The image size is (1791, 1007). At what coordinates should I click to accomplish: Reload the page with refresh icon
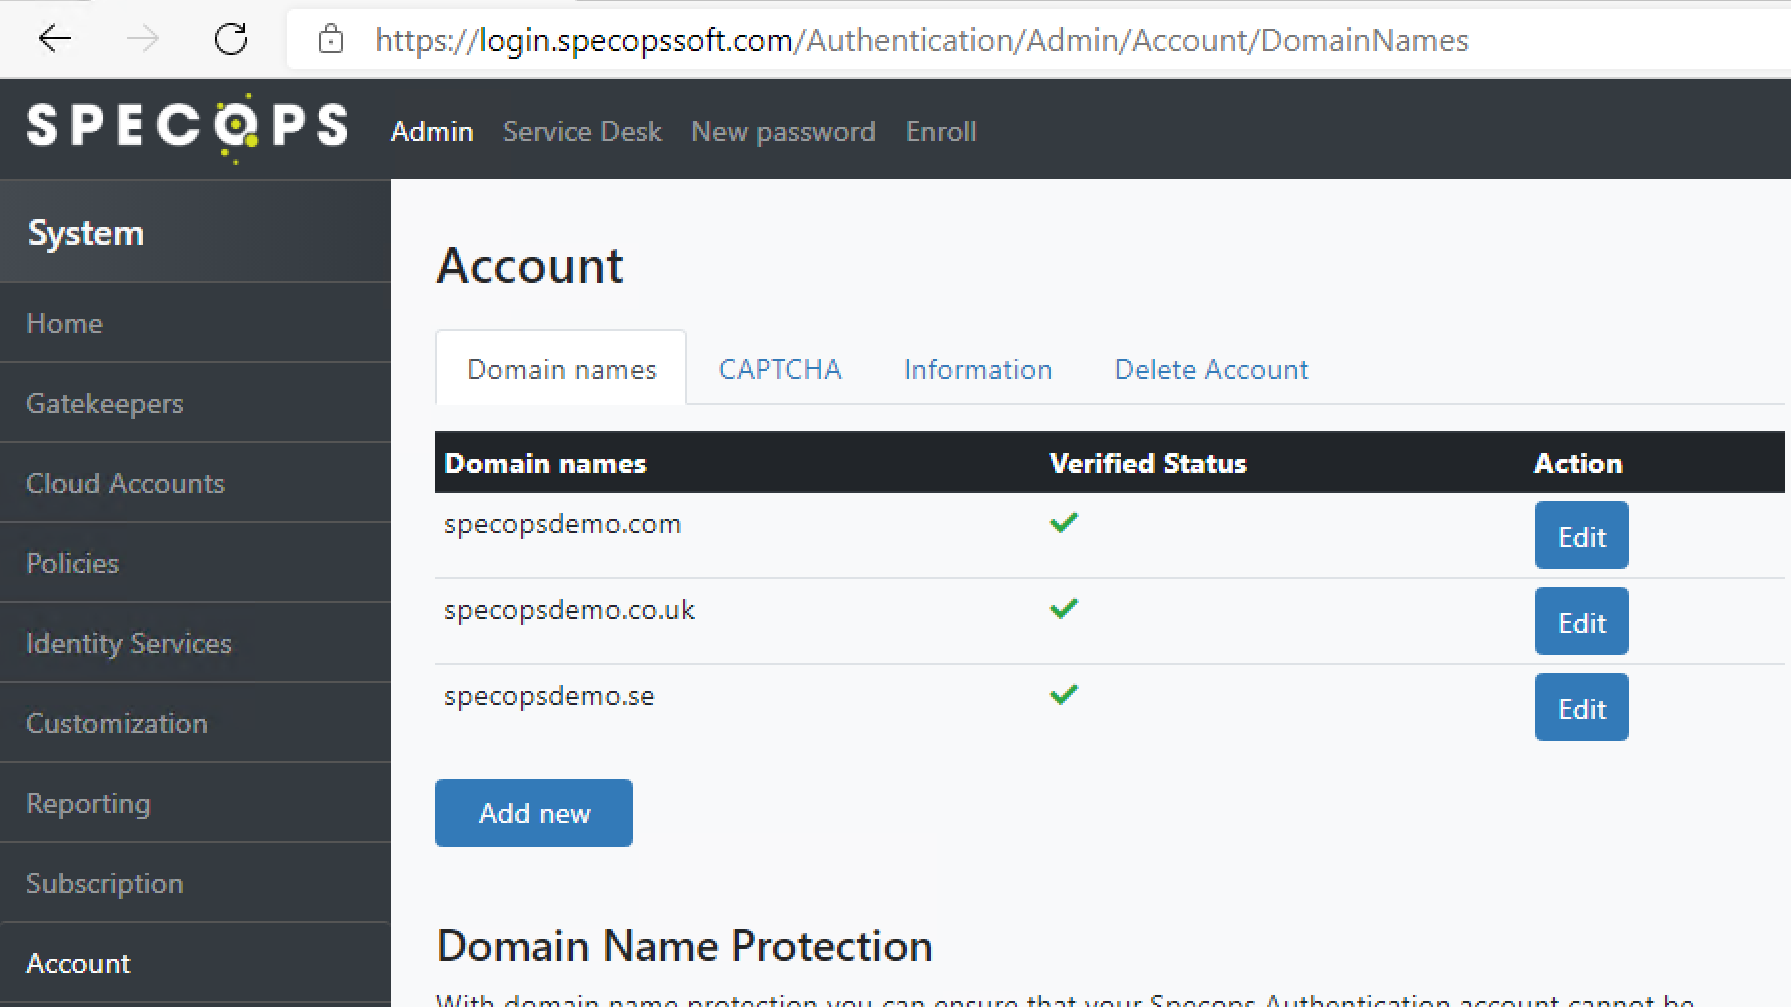pyautogui.click(x=231, y=39)
